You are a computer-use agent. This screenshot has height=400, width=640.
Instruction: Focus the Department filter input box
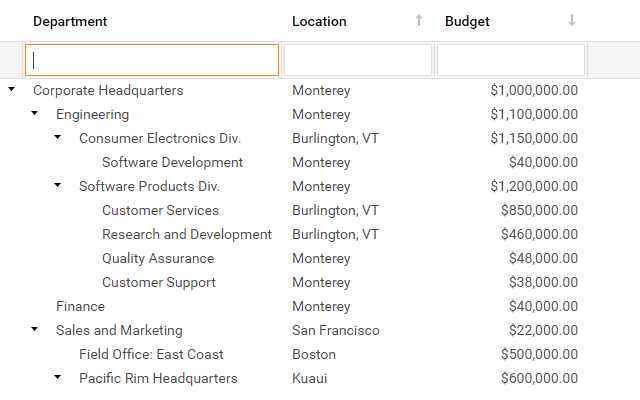coord(152,60)
